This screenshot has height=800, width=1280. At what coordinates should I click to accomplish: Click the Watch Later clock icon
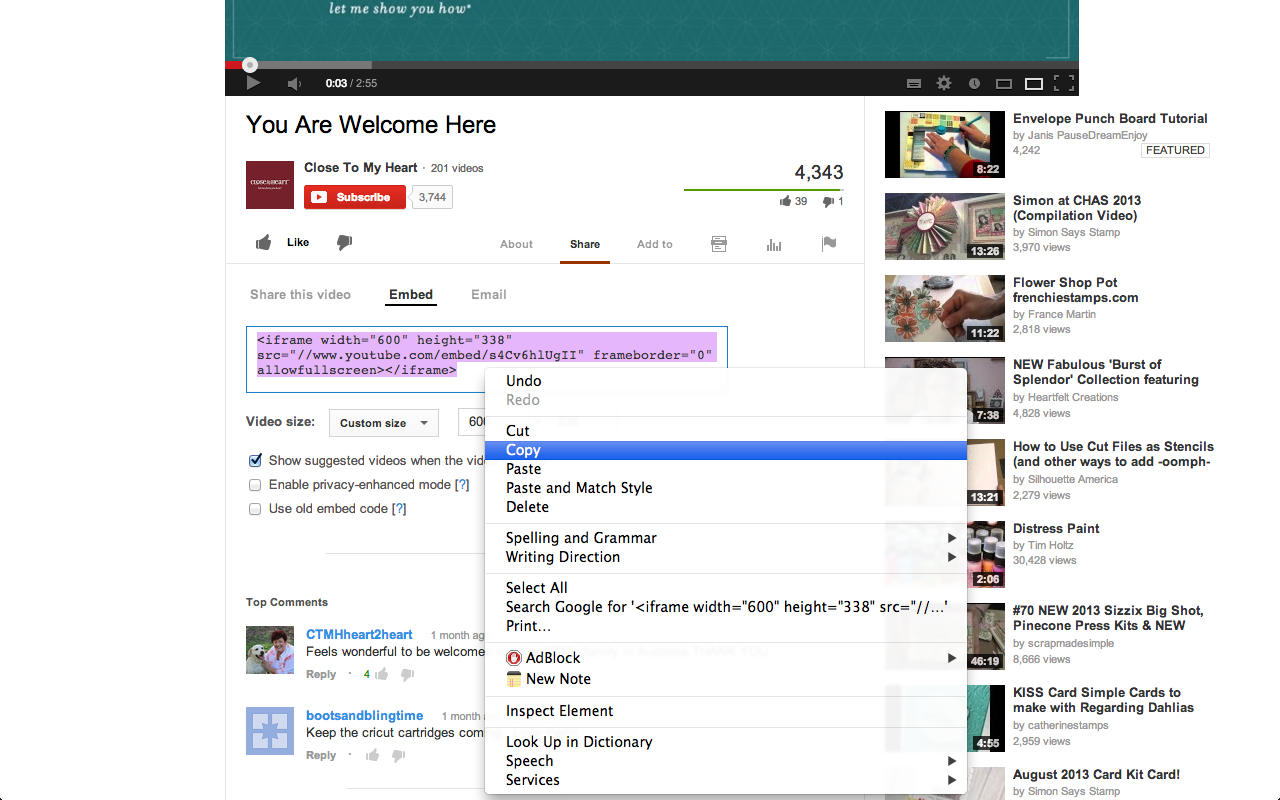tap(975, 84)
